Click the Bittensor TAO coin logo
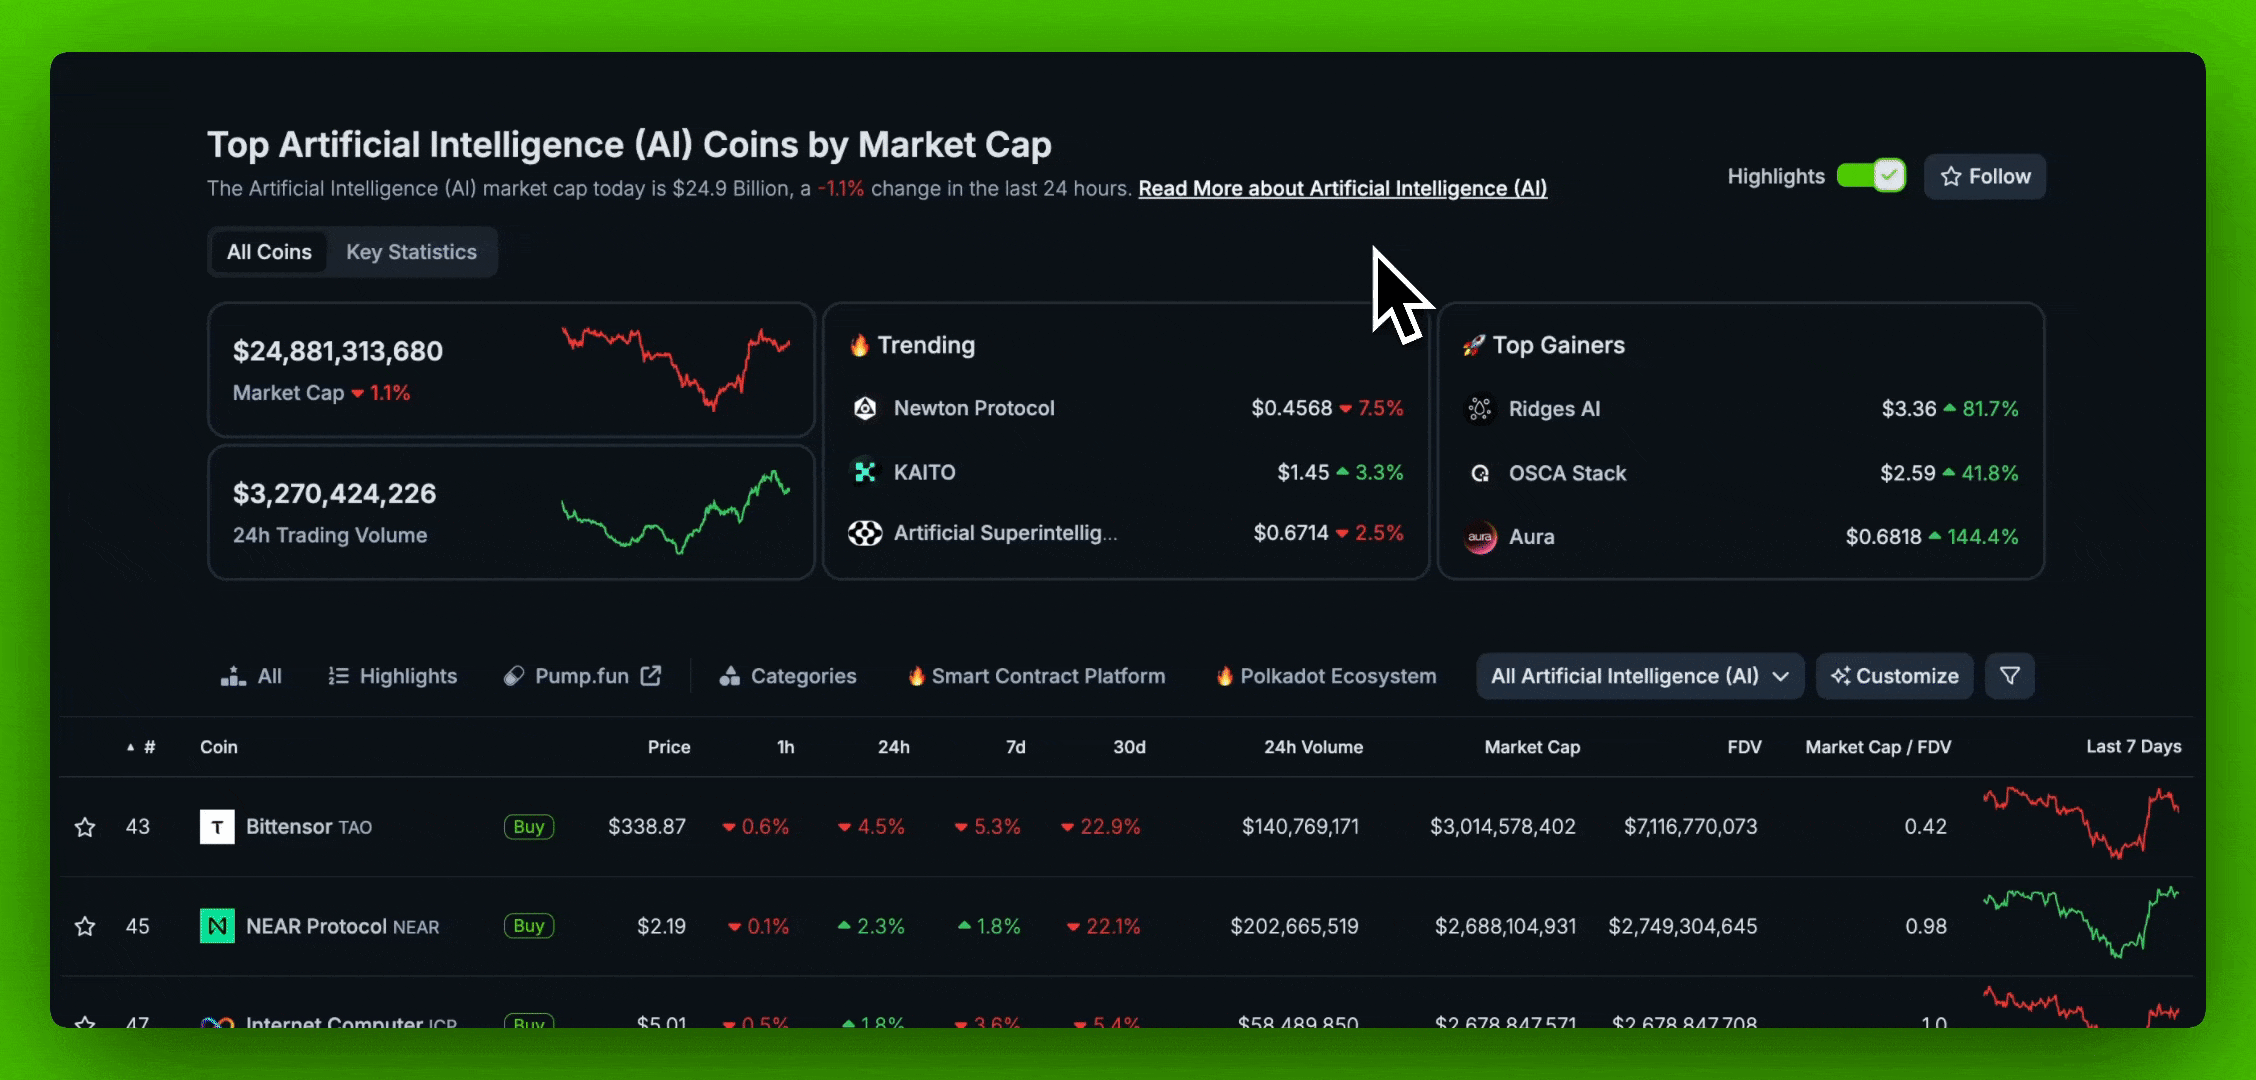The height and width of the screenshot is (1080, 2256). point(217,827)
